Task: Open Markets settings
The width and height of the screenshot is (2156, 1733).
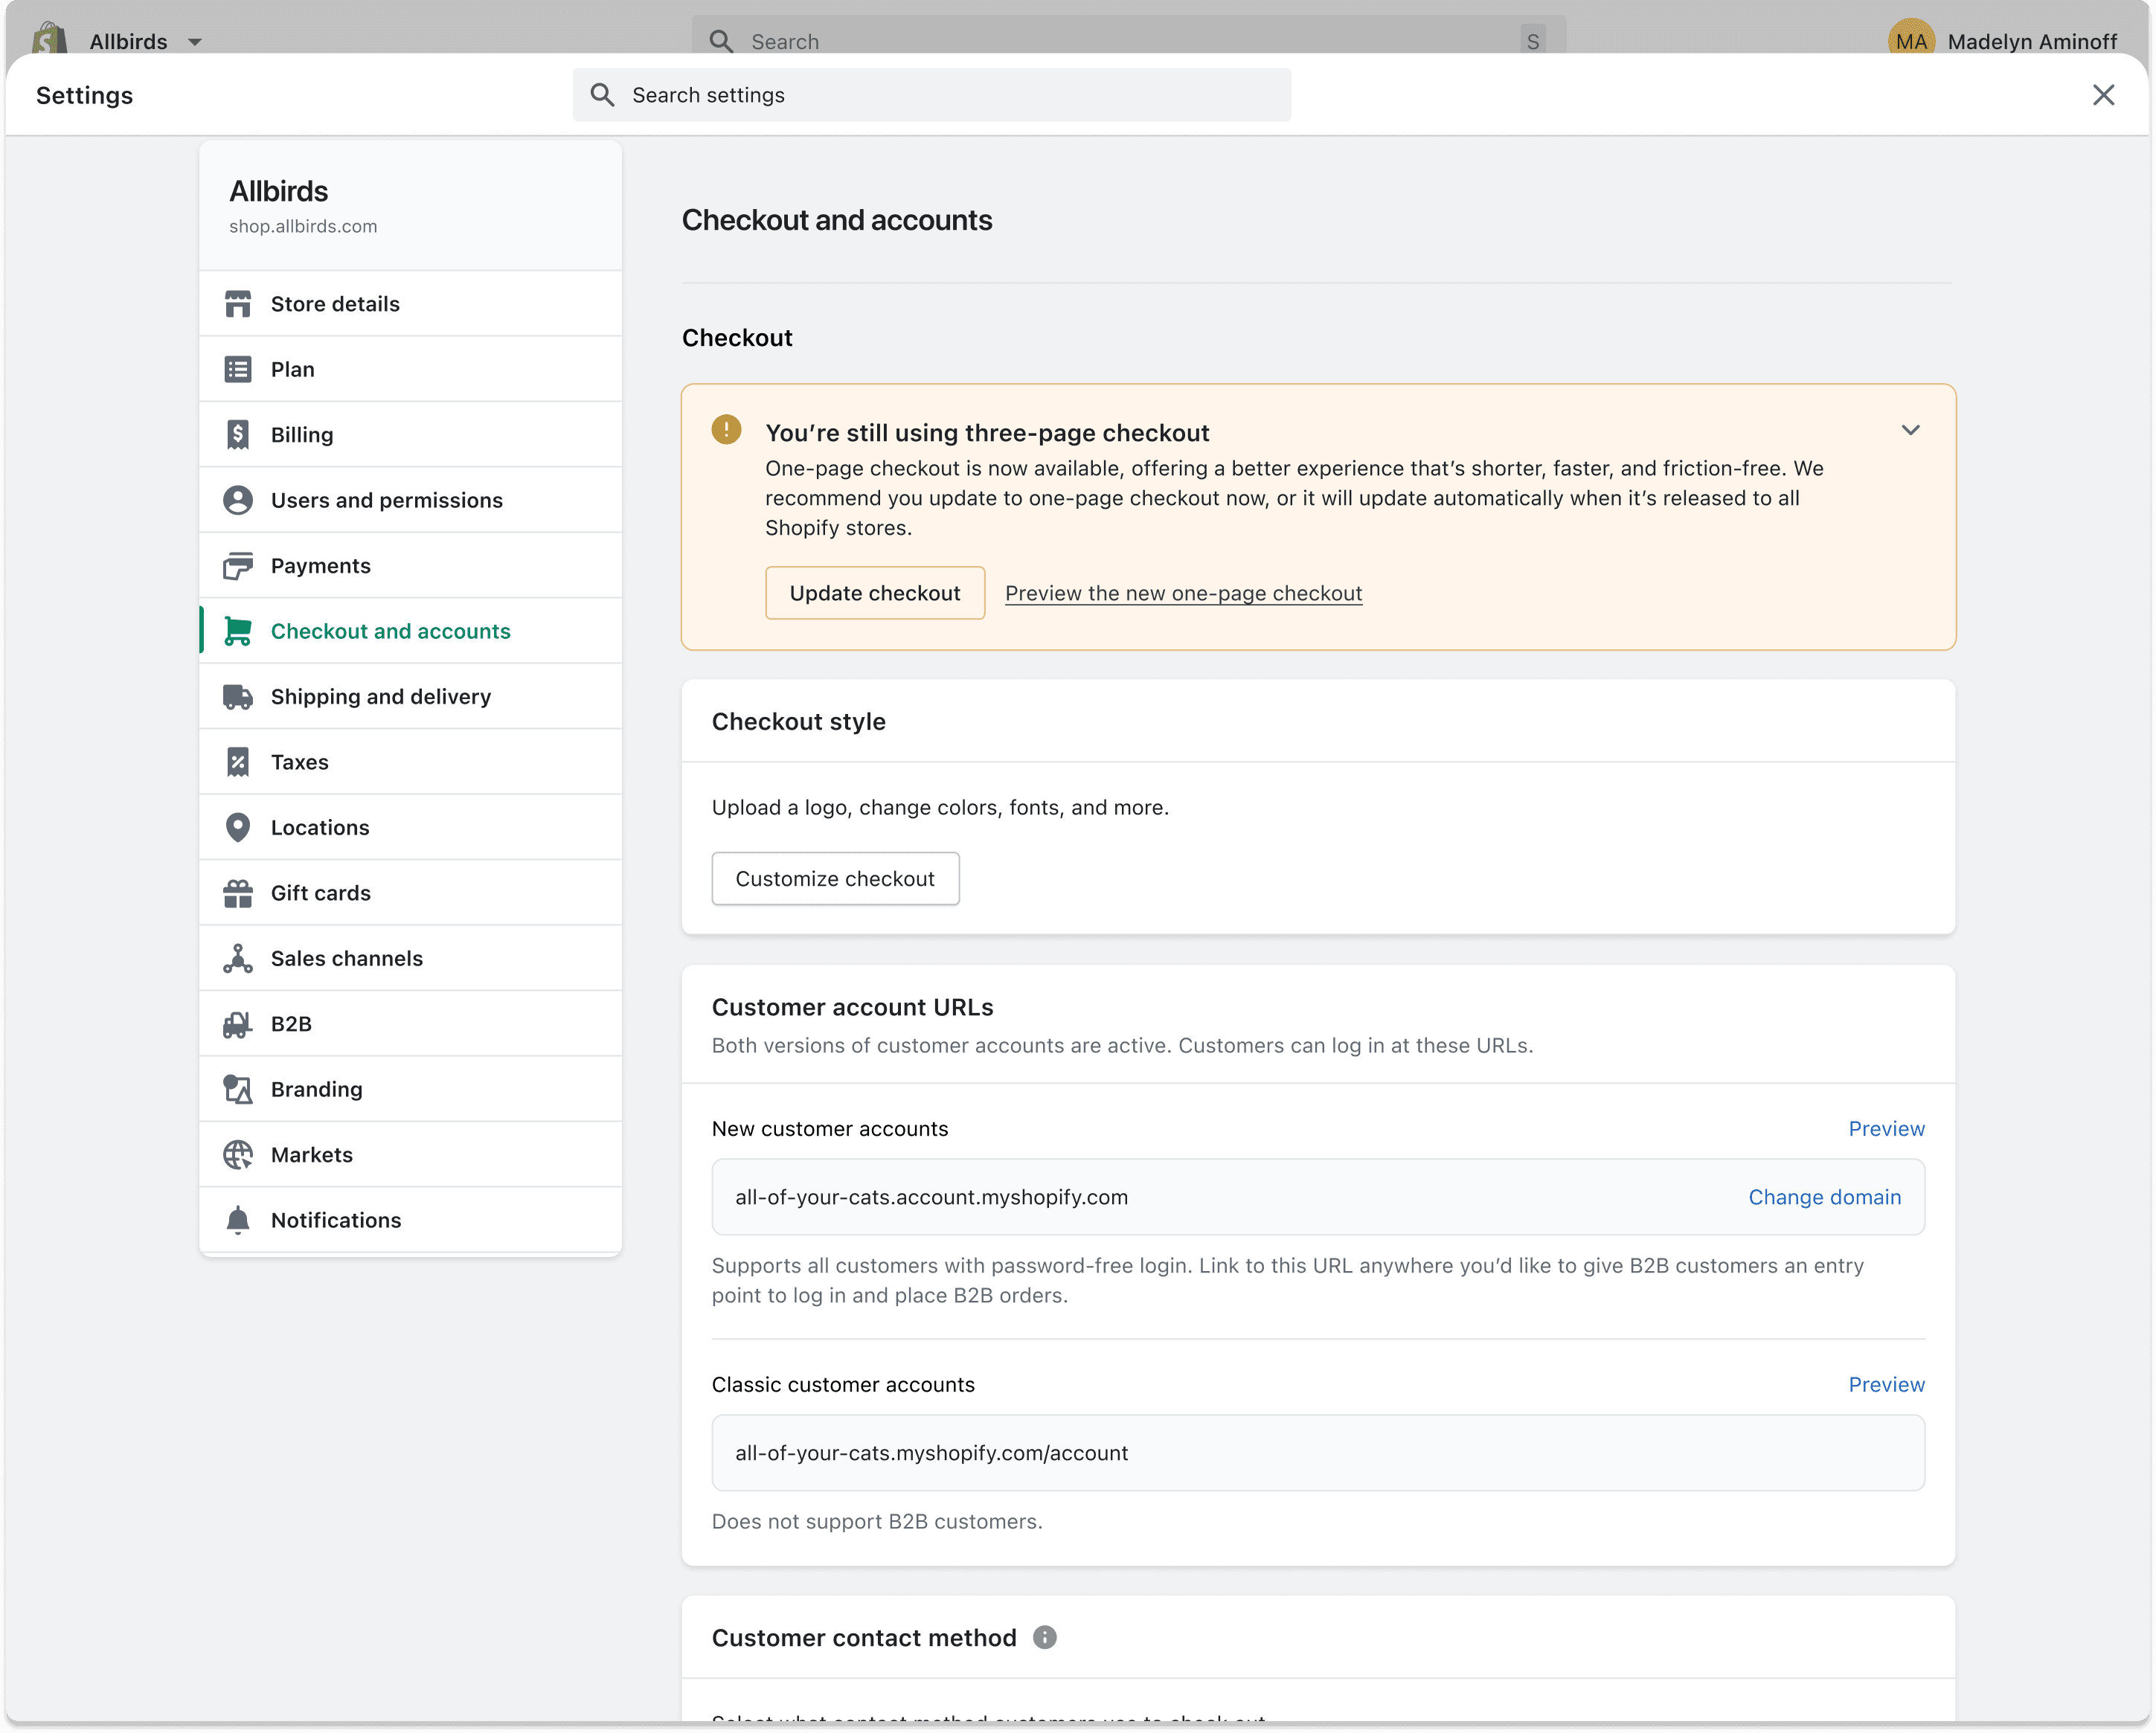Action: point(411,1155)
